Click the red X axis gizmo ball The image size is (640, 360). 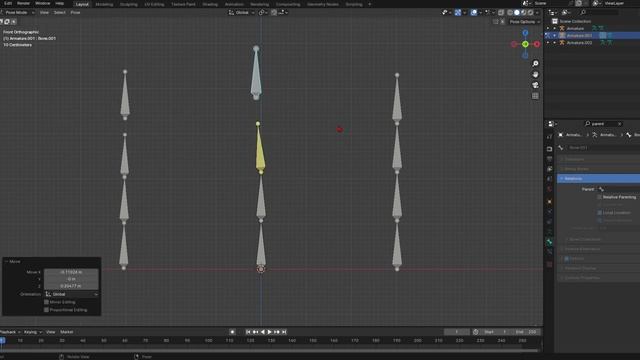[x=537, y=44]
